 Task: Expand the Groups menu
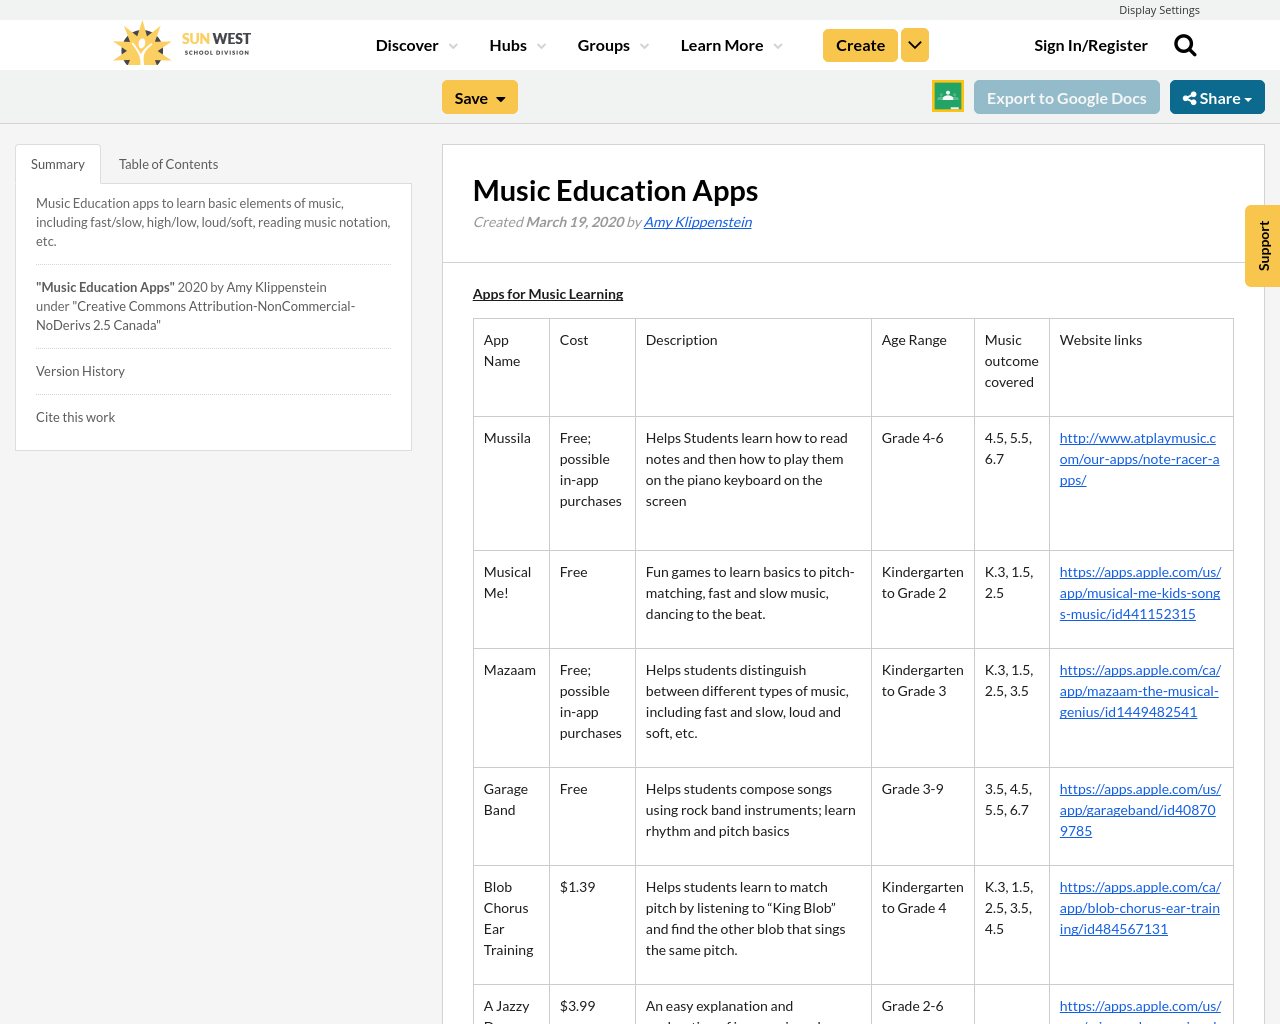click(x=613, y=45)
